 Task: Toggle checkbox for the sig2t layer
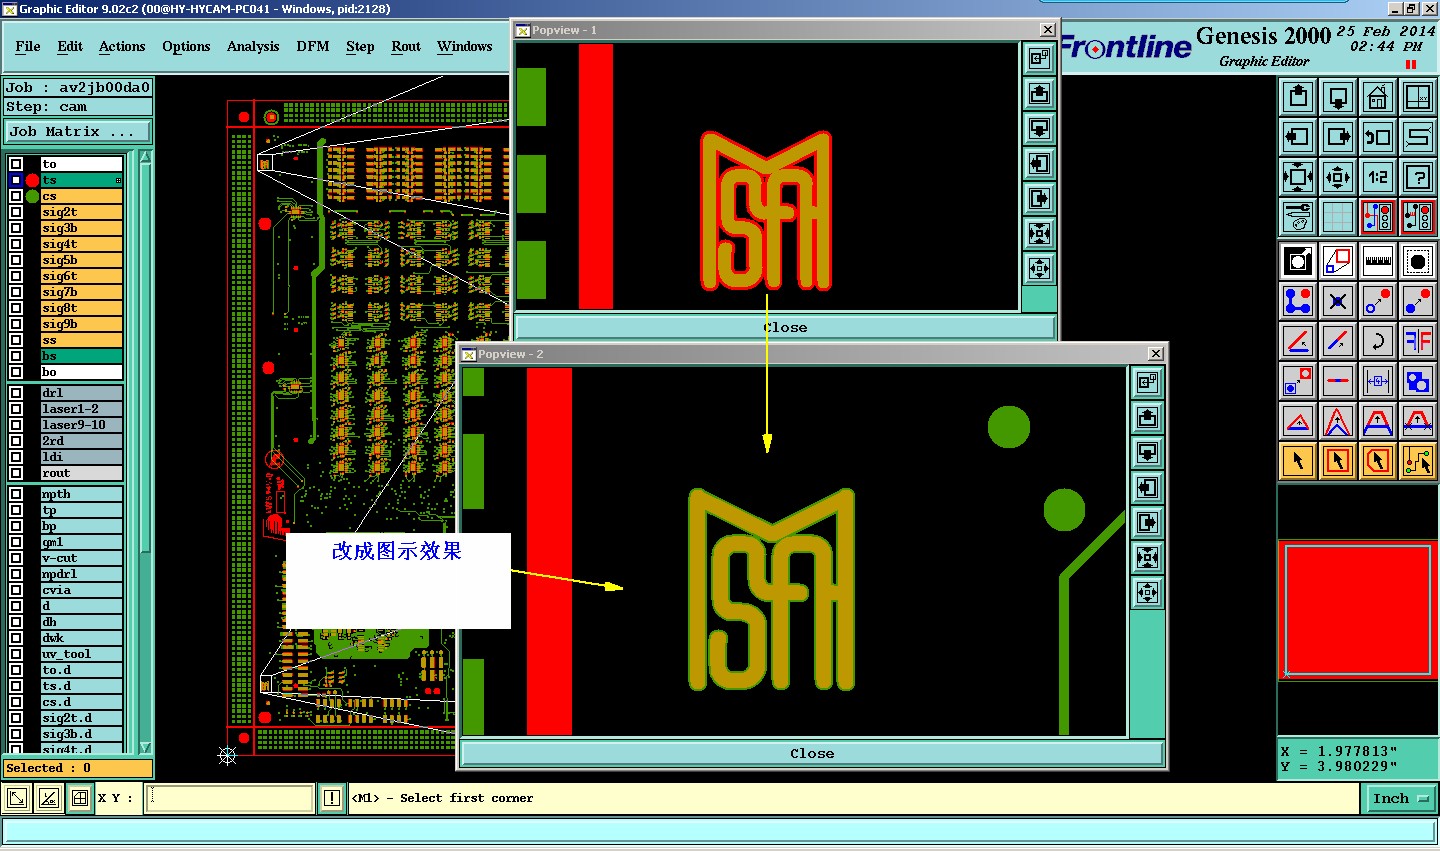[16, 212]
